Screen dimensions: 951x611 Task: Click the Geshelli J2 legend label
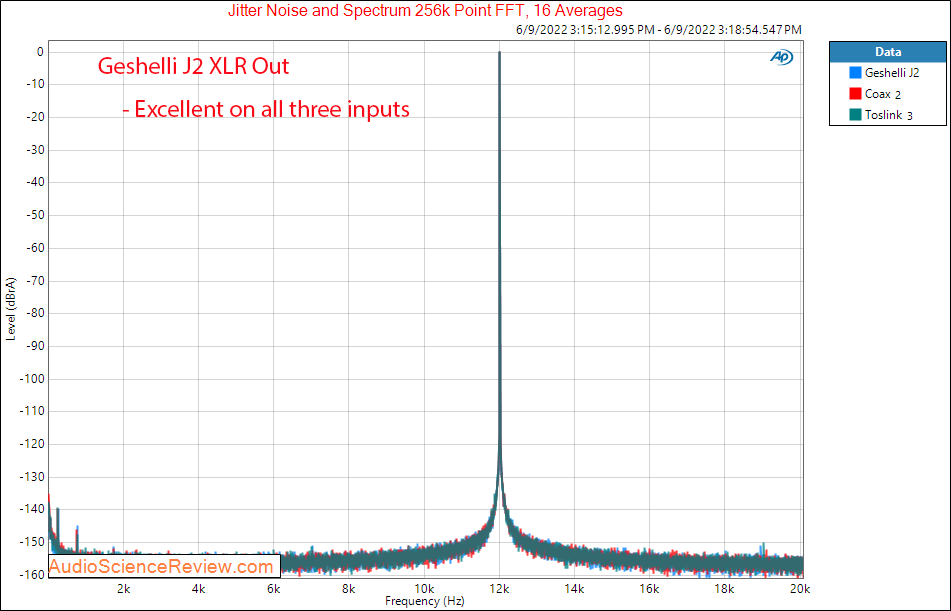click(x=892, y=73)
